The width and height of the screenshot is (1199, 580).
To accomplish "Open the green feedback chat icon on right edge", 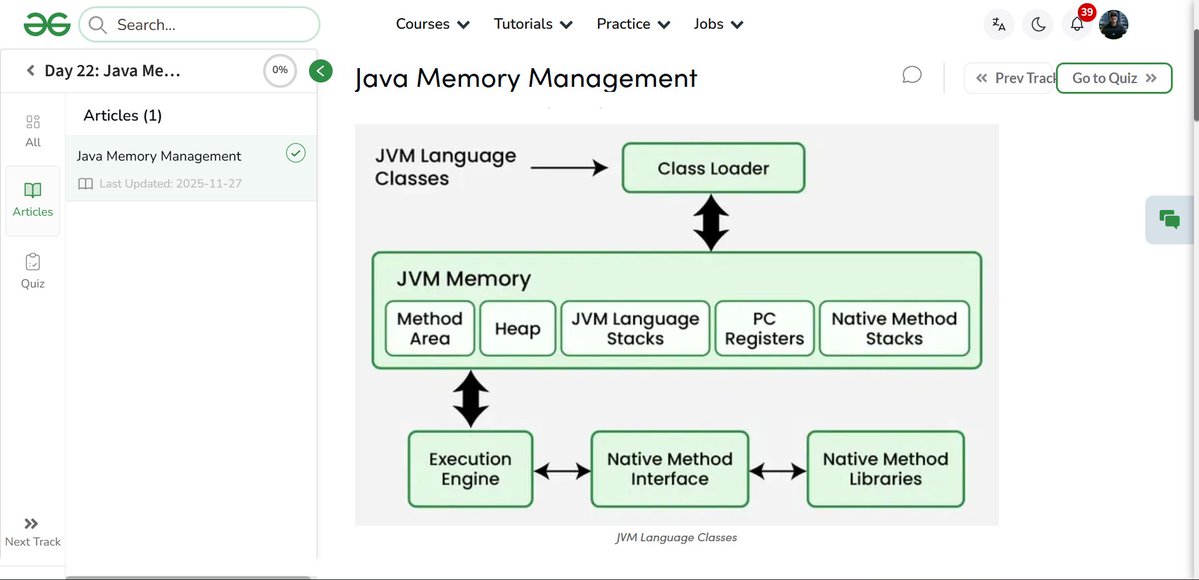I will [x=1168, y=219].
